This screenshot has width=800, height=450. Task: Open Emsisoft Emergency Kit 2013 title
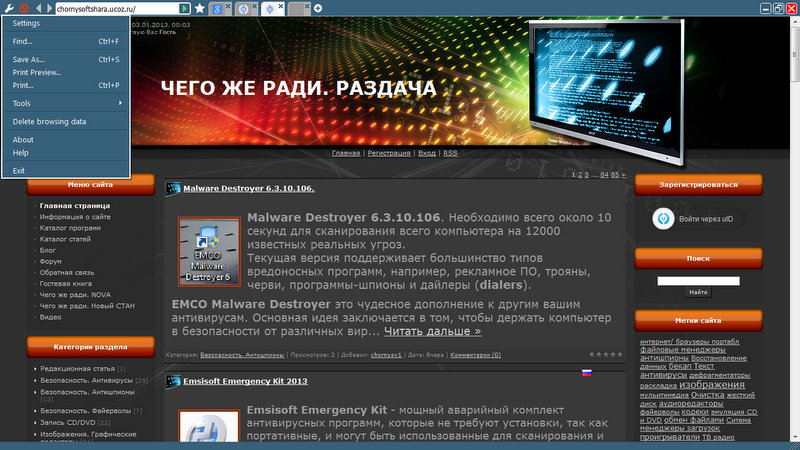coord(245,381)
